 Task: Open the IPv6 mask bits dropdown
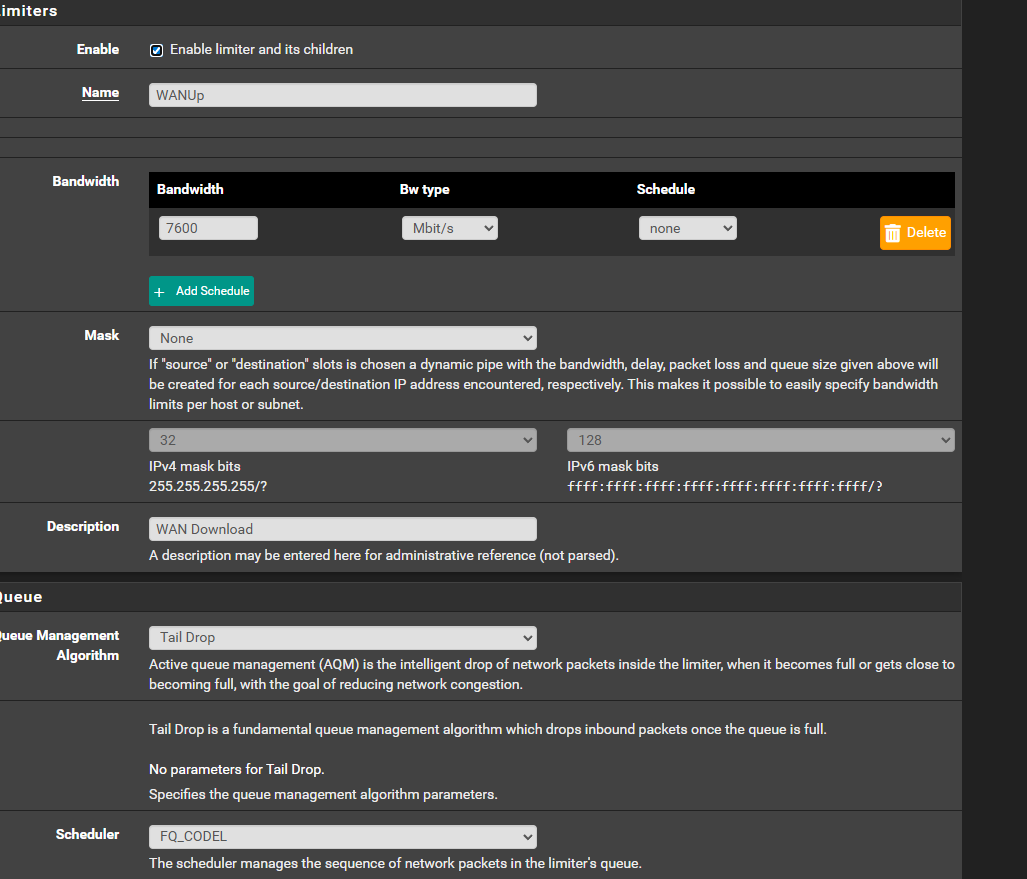(760, 440)
